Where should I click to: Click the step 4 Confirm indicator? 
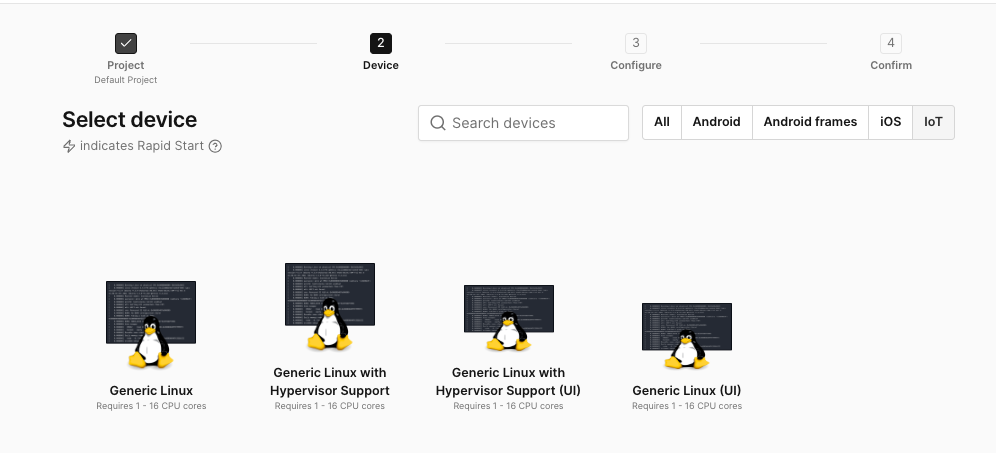click(x=891, y=43)
